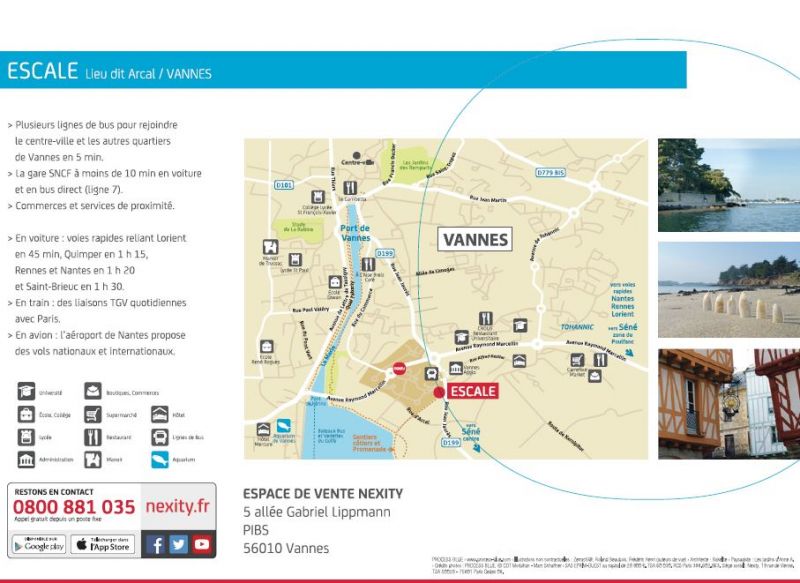This screenshot has width=800, height=583.
Task: Click the École René Rogues map icon
Action: click(x=266, y=346)
